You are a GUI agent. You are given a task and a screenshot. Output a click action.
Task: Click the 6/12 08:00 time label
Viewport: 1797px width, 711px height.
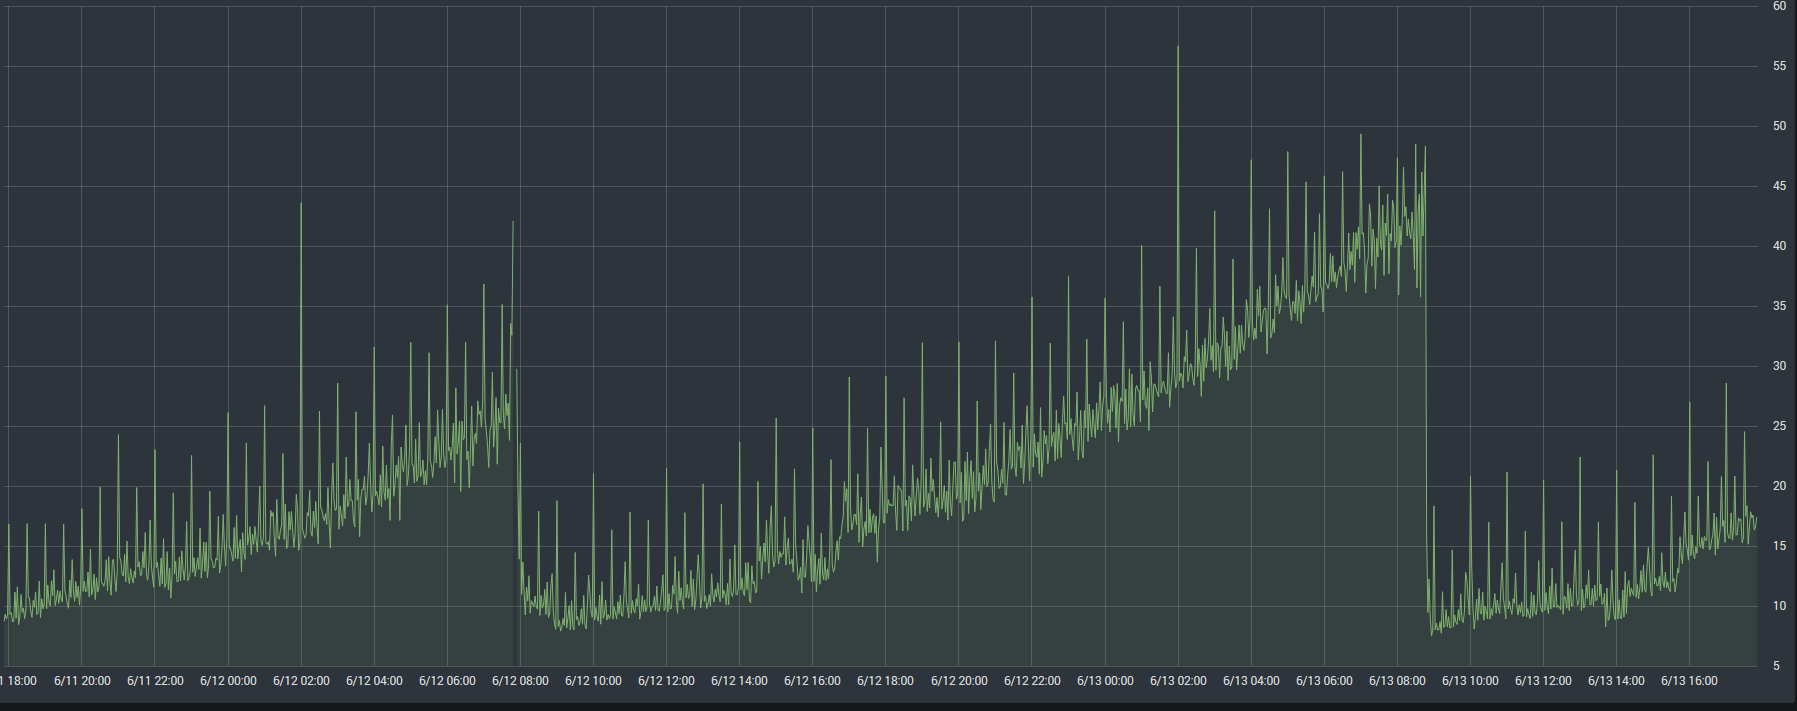point(520,681)
